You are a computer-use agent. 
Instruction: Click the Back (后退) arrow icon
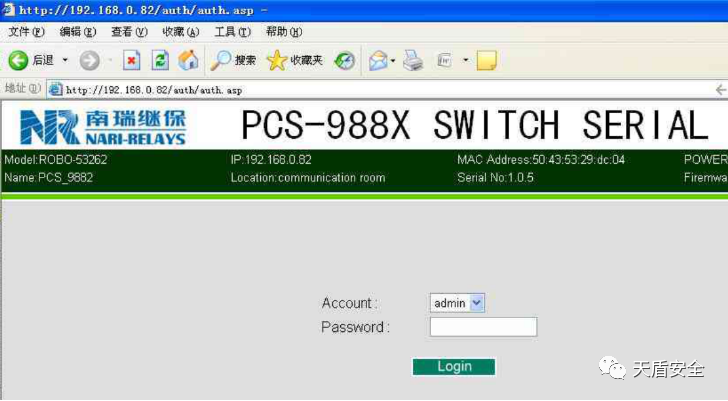17,61
